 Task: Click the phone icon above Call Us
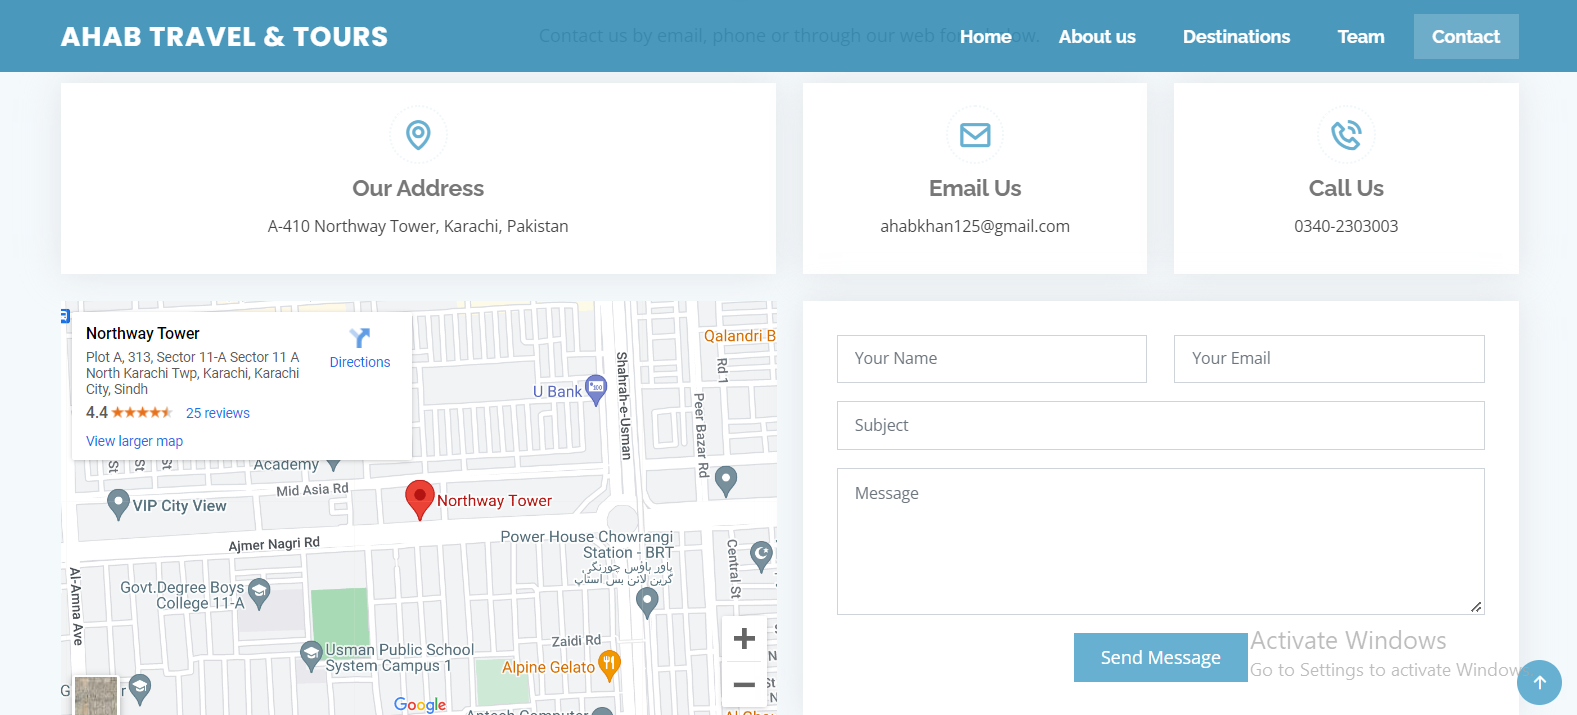(1346, 134)
